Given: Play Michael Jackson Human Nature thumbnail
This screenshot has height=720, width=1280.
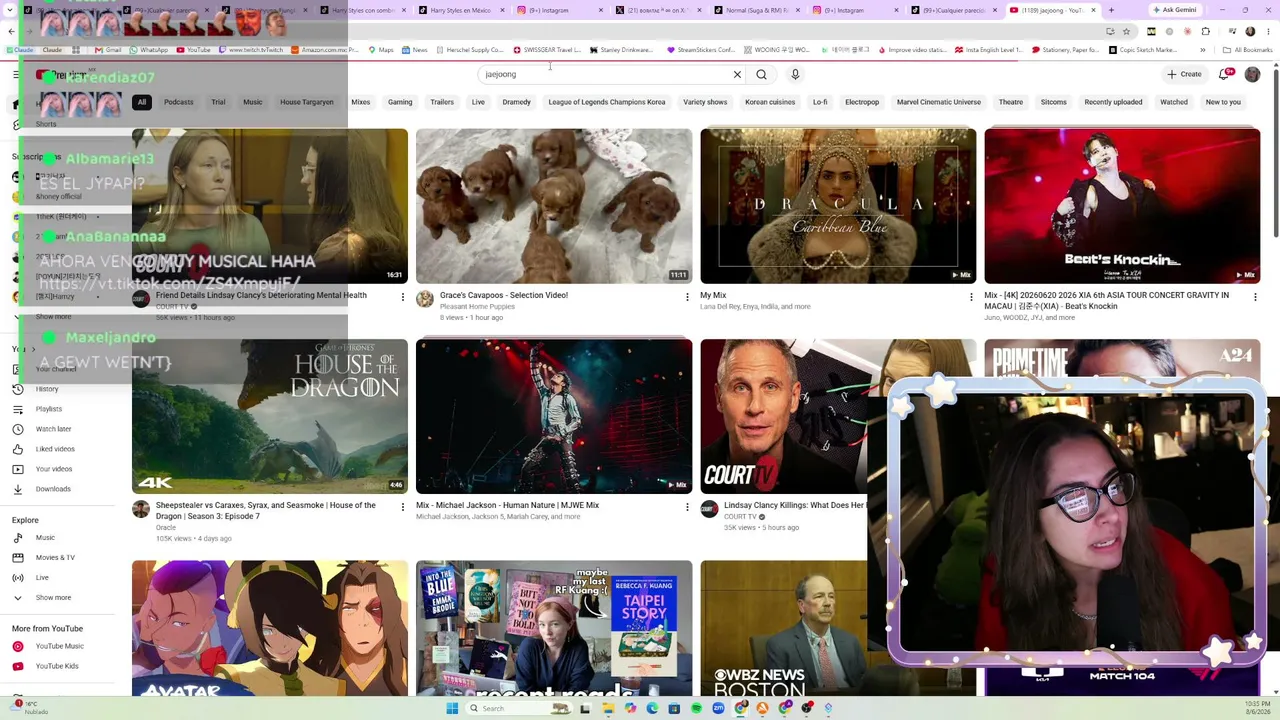Looking at the screenshot, I should coord(554,416).
